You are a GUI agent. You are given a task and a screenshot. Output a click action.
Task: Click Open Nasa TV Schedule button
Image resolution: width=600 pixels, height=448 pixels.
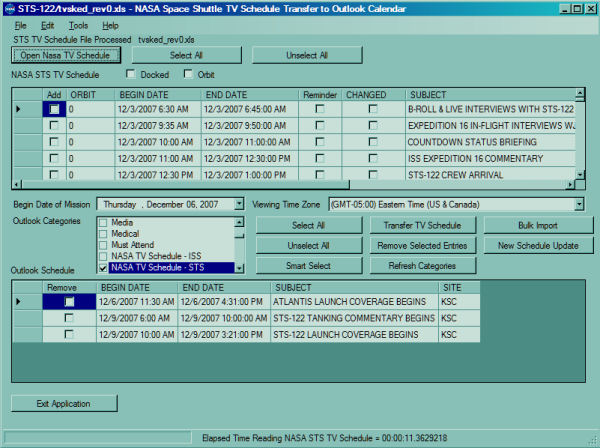click(x=66, y=55)
